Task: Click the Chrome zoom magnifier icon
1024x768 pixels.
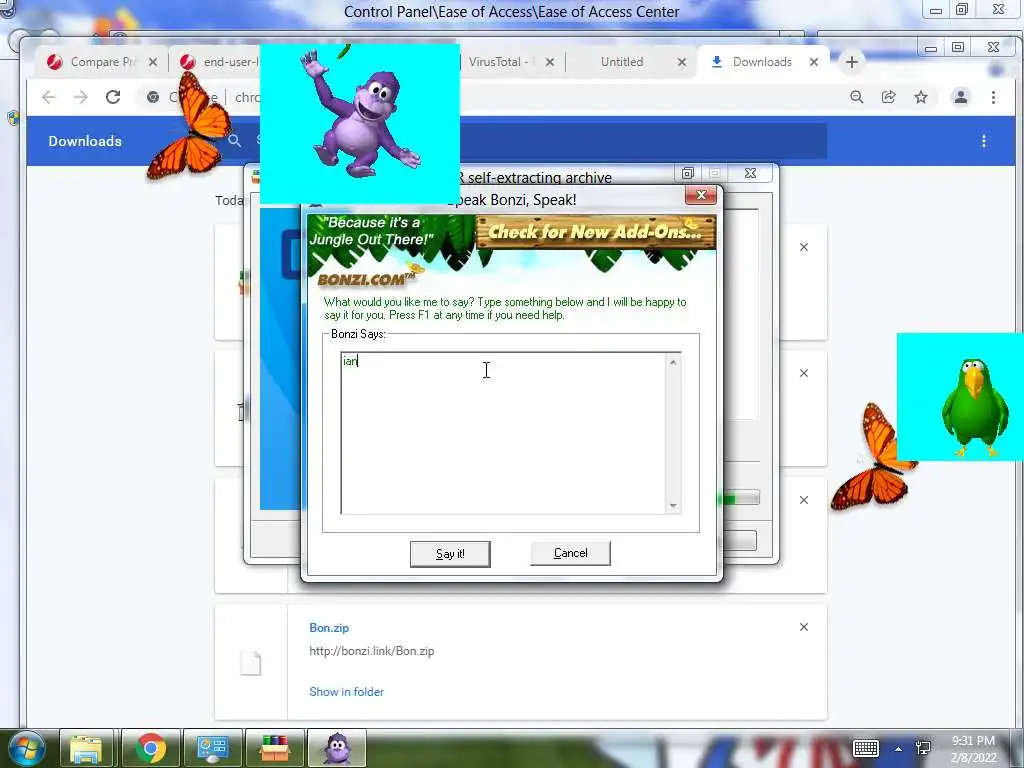Action: [x=857, y=97]
